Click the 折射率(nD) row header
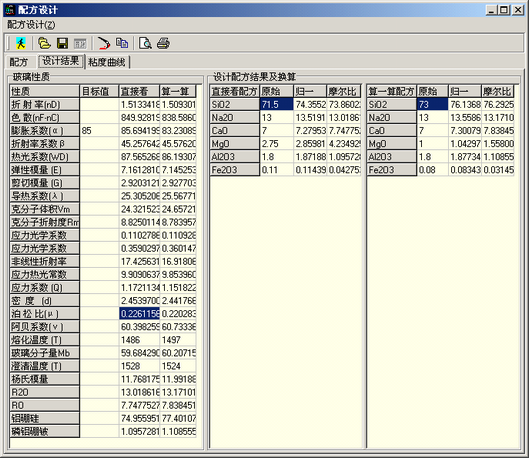Viewport: 529px width, 458px height. (x=45, y=105)
